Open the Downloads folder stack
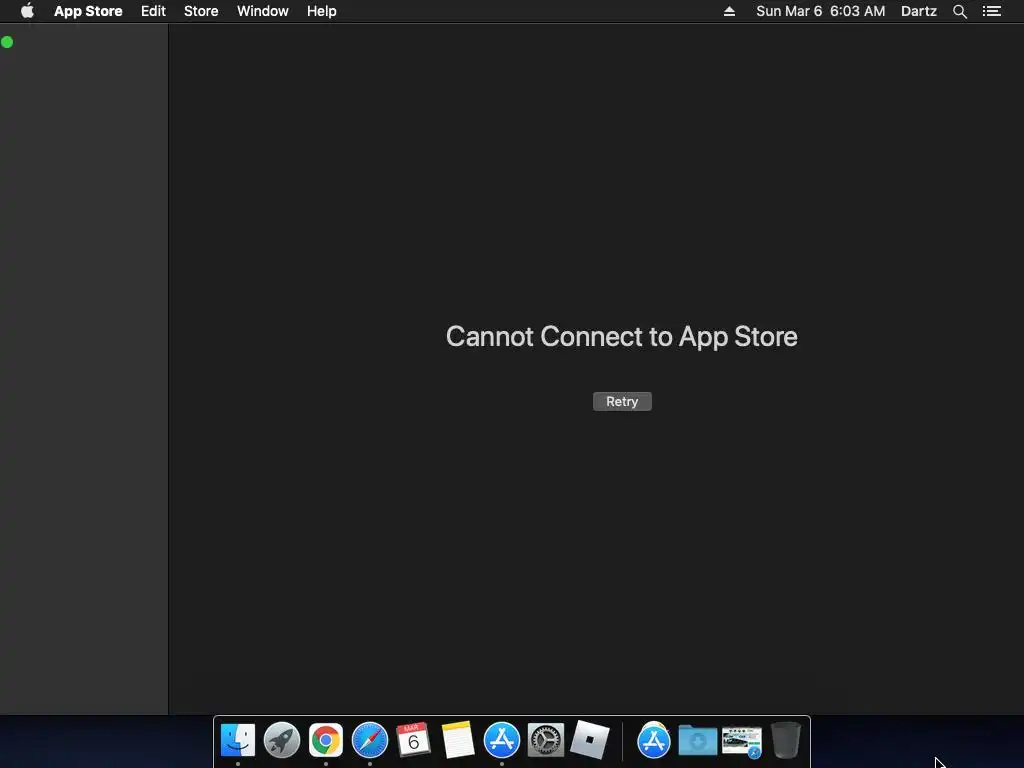Screen dimensions: 1024x768 [x=697, y=740]
